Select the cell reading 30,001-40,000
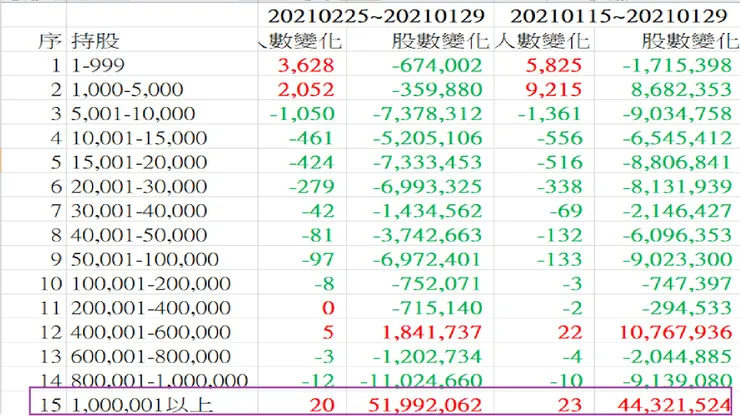Screen dimensions: 740x416 click(x=139, y=211)
